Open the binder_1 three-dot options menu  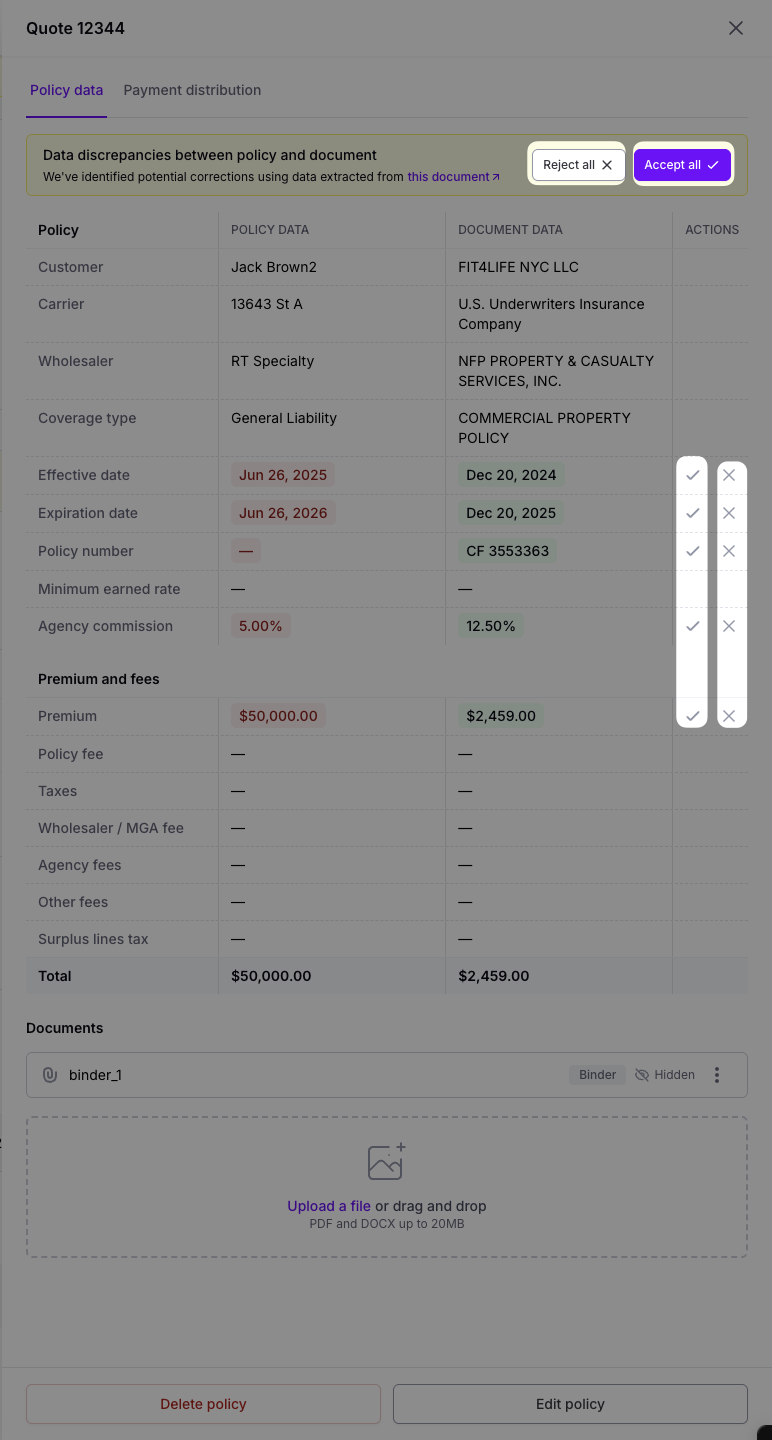pyautogui.click(x=717, y=1075)
